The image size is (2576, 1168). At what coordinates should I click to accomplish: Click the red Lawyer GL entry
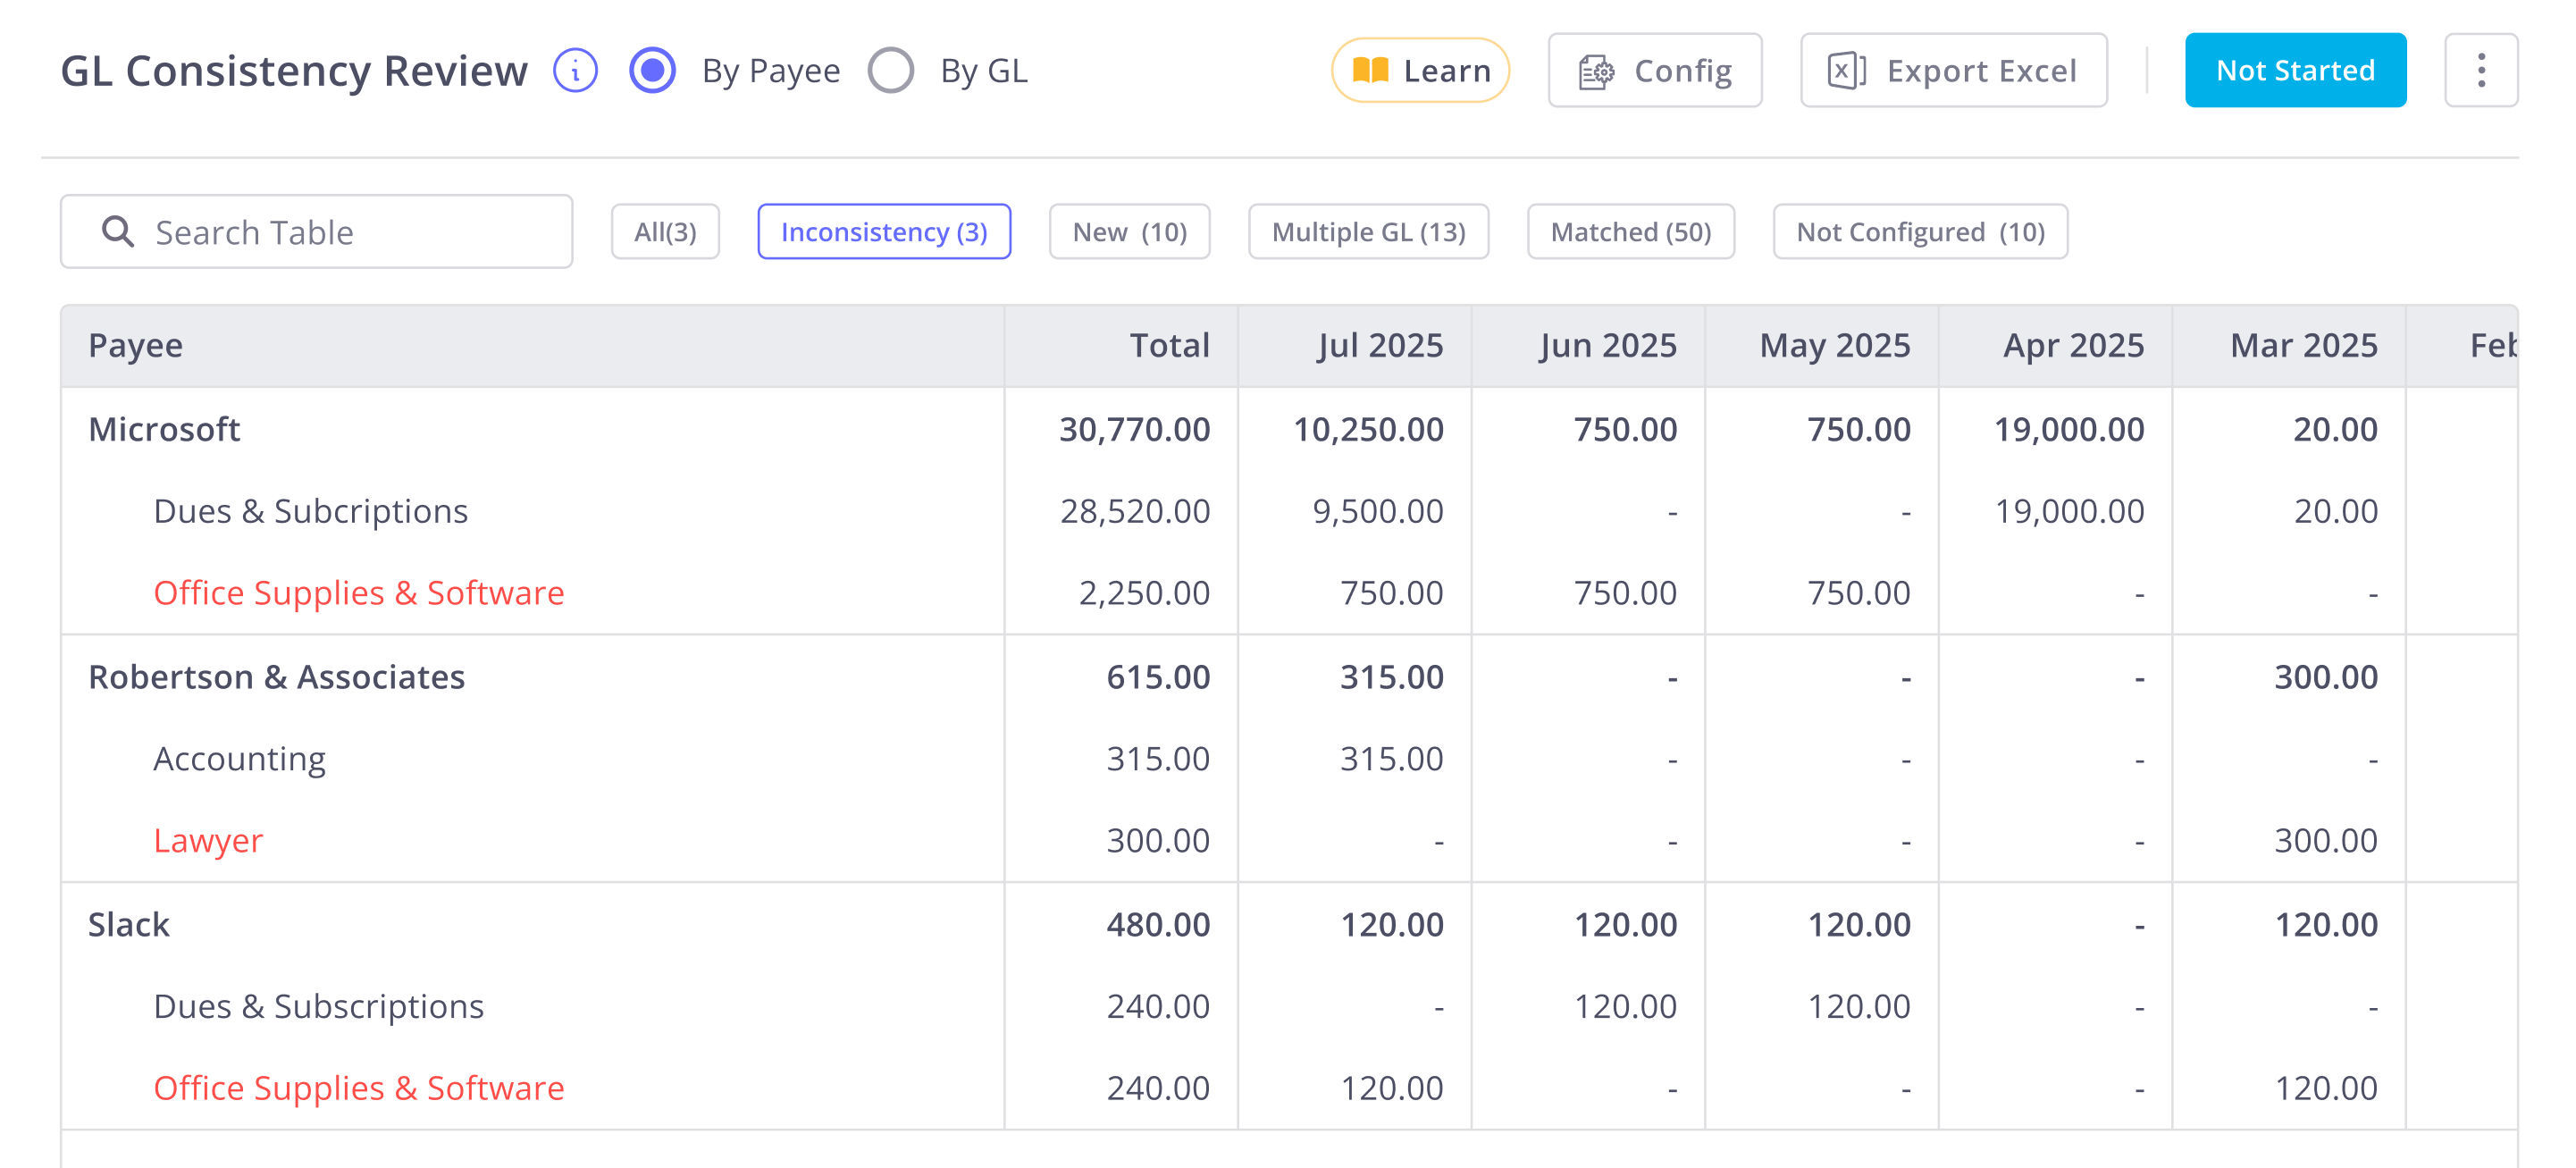[x=208, y=840]
